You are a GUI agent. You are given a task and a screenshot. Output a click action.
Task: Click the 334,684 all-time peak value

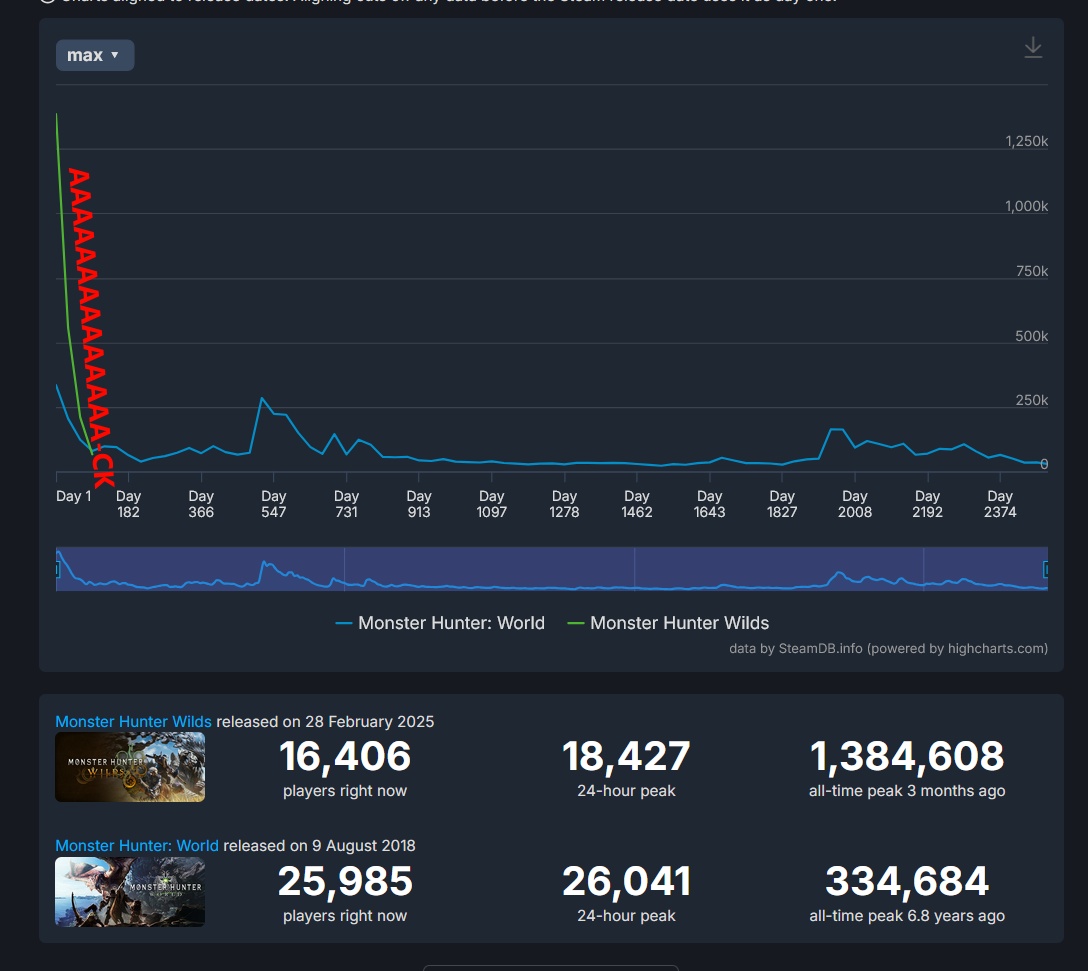pyautogui.click(x=907, y=881)
